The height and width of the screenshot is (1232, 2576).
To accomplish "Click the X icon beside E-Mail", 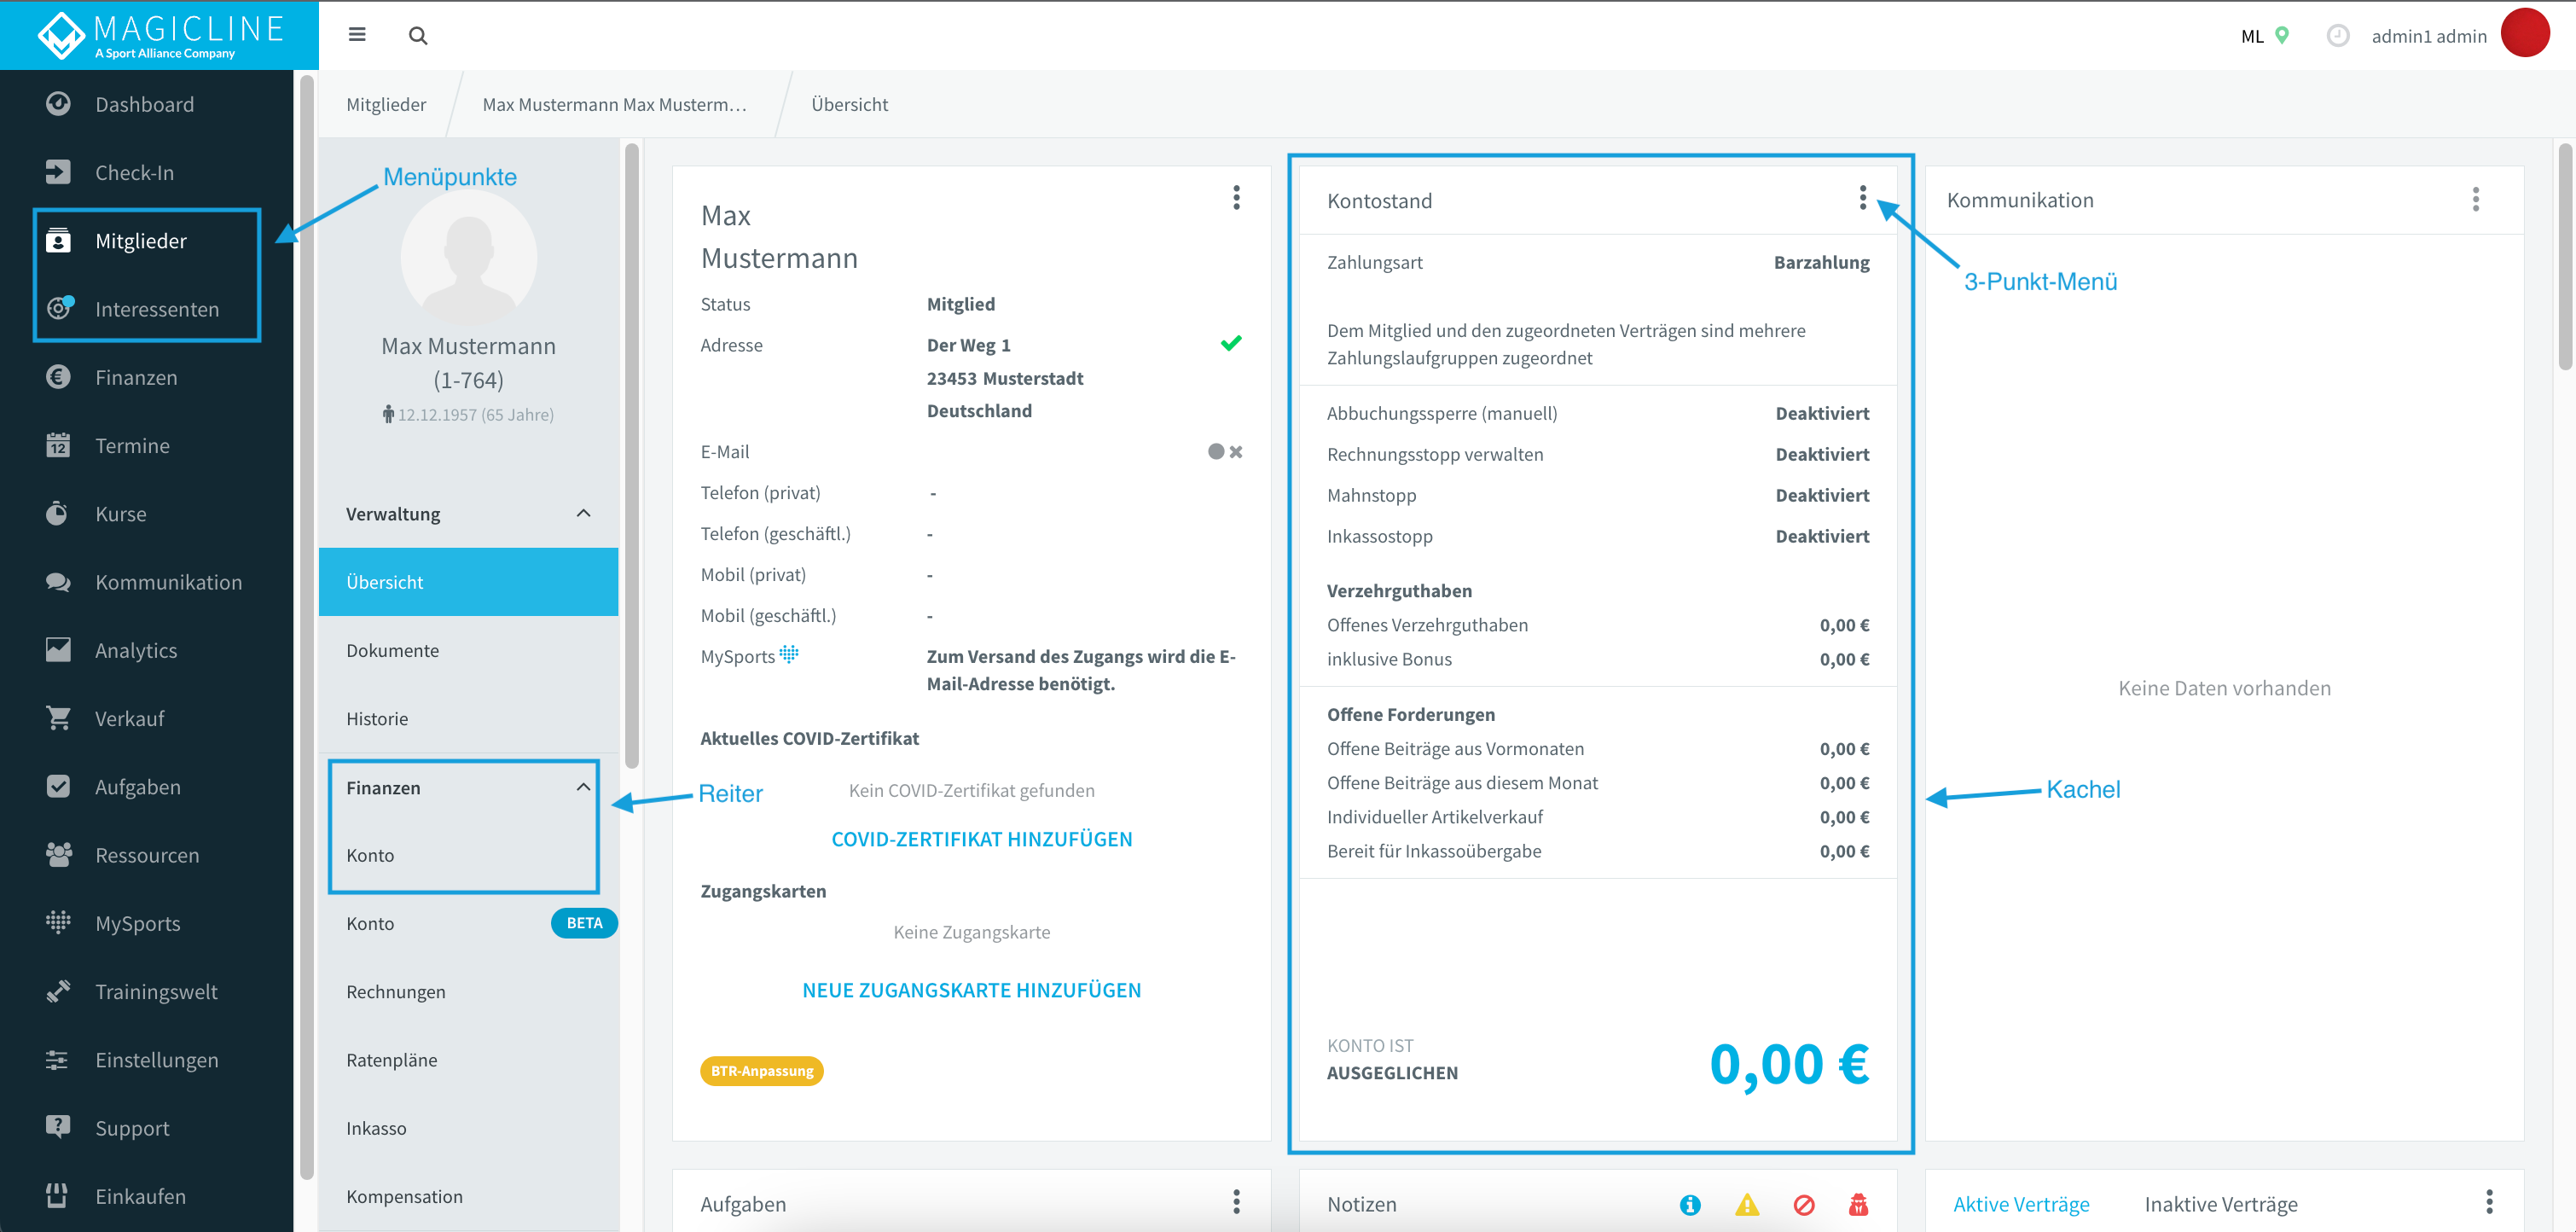I will pyautogui.click(x=1236, y=452).
